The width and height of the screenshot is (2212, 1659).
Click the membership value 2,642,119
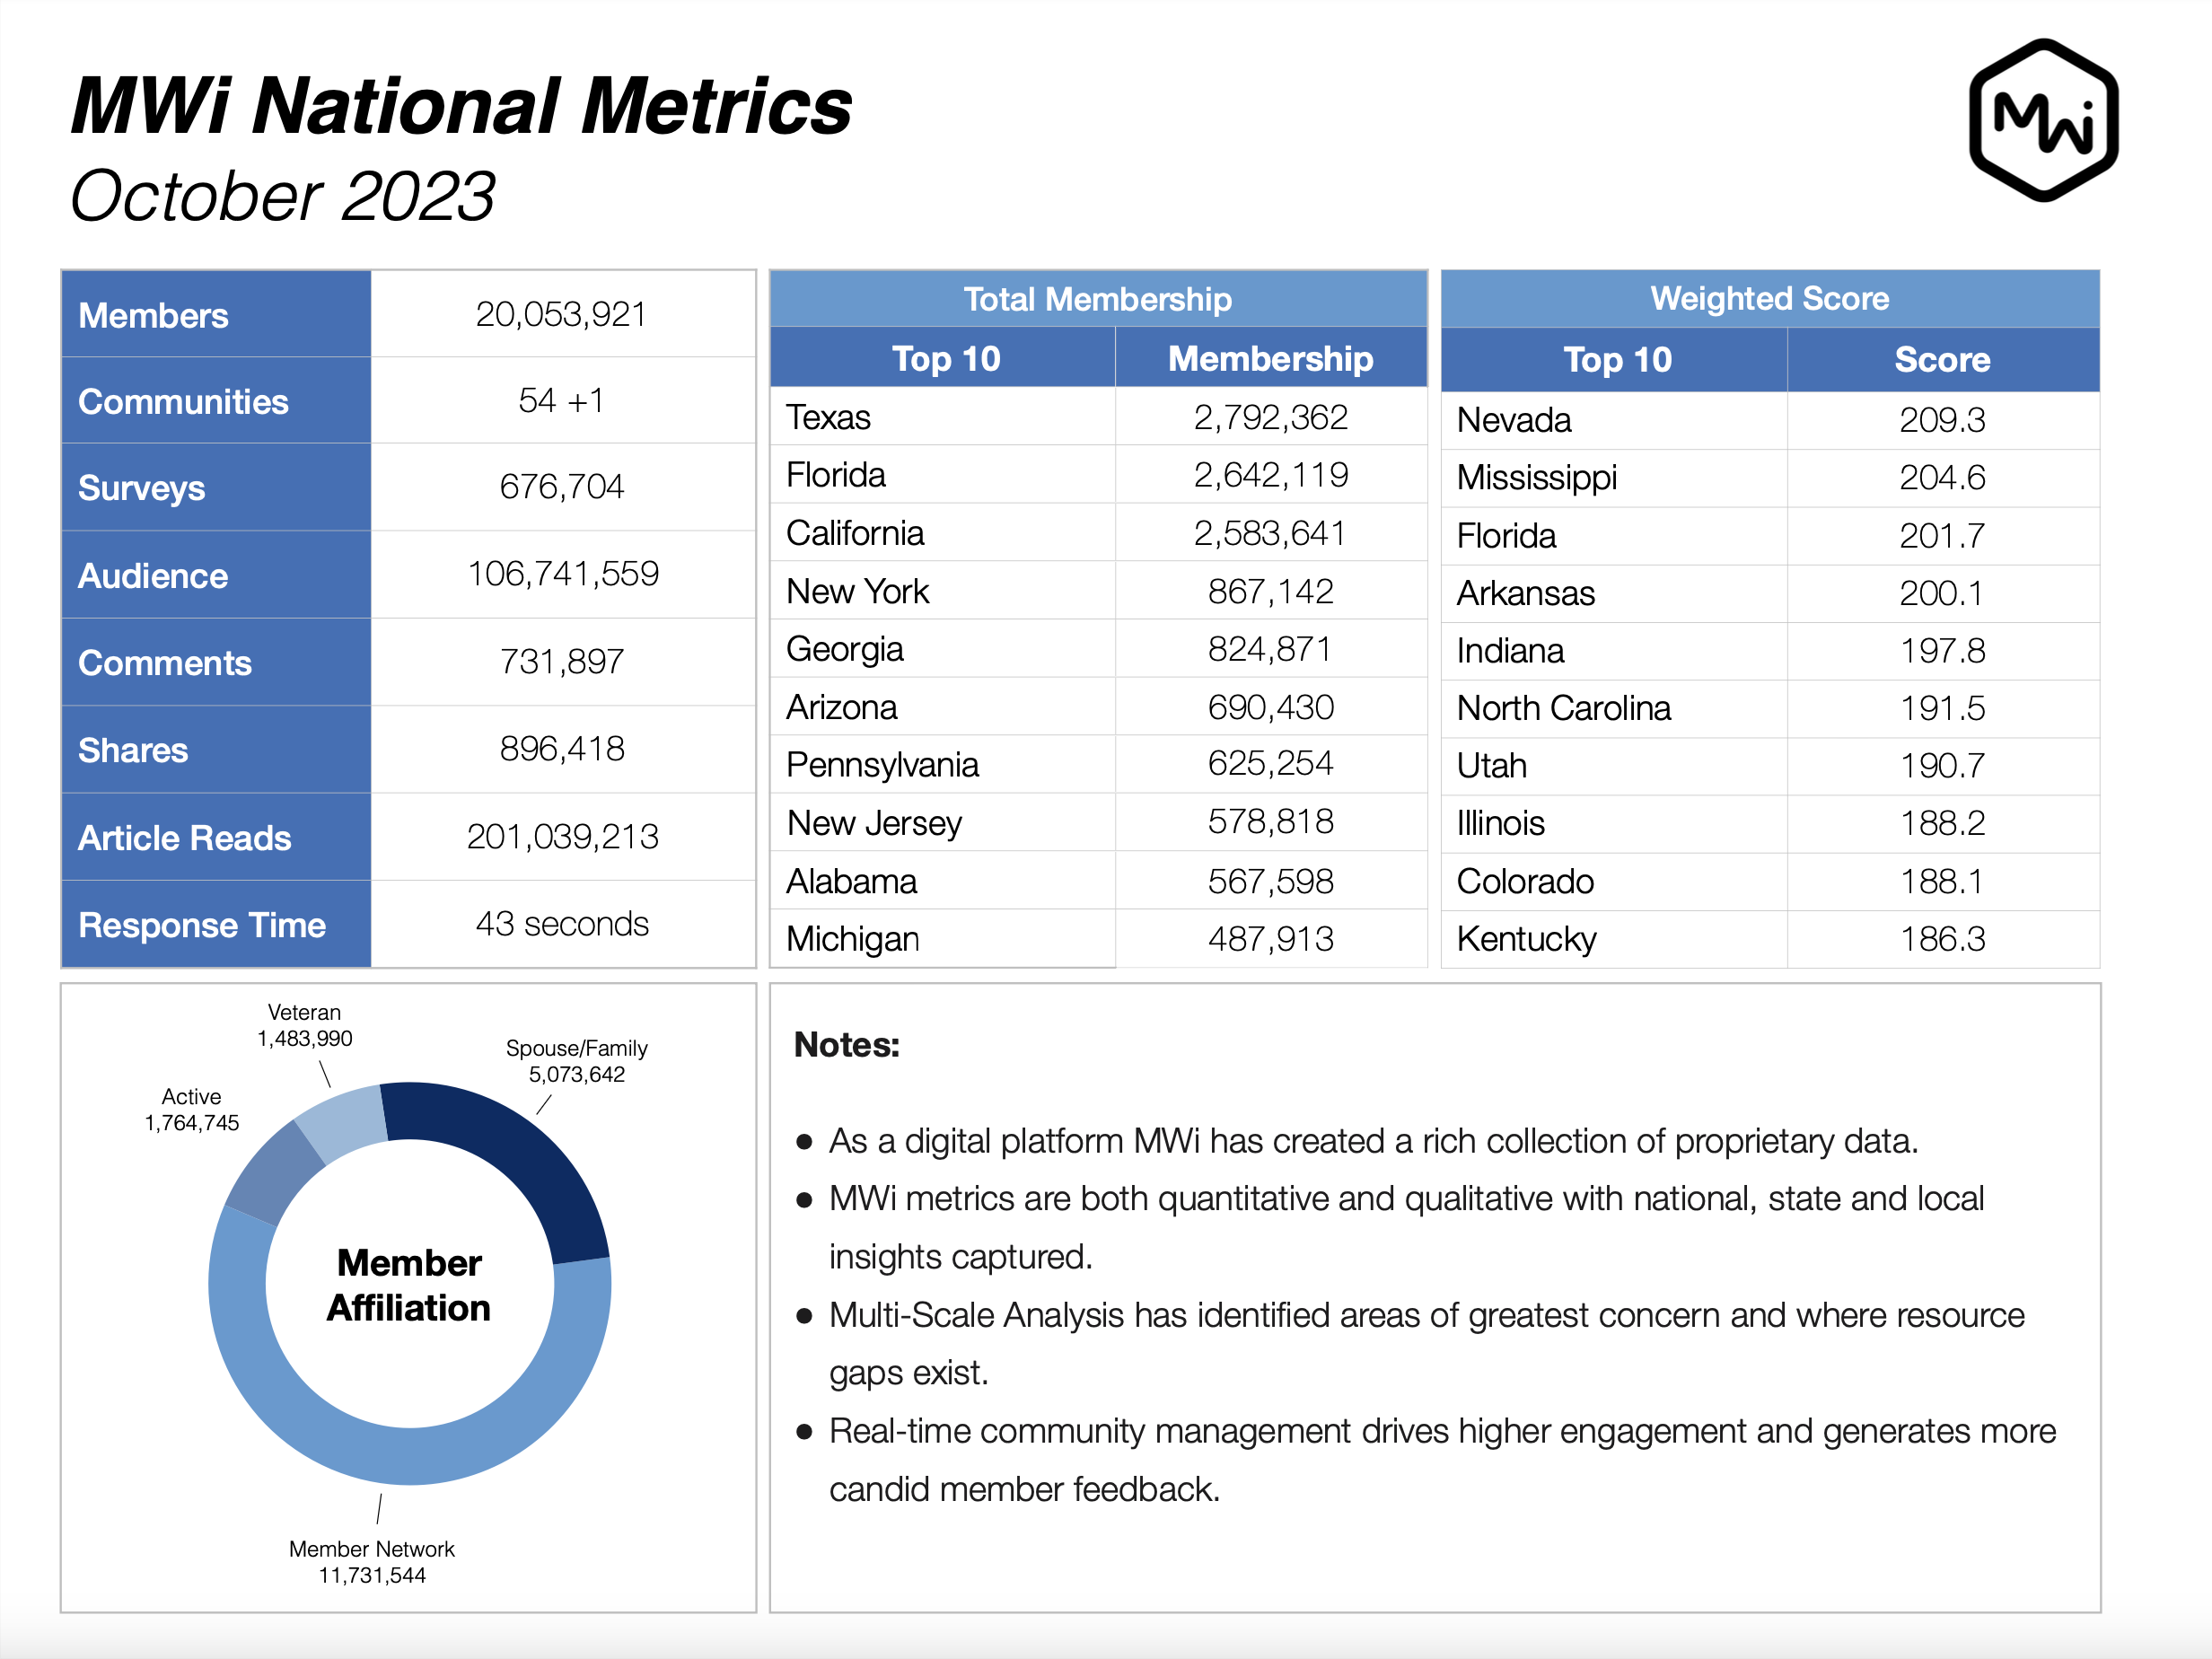point(1271,475)
